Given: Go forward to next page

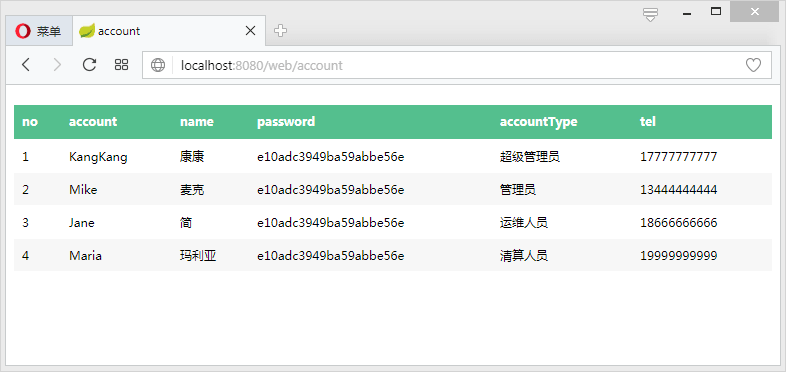Looking at the screenshot, I should 57,65.
